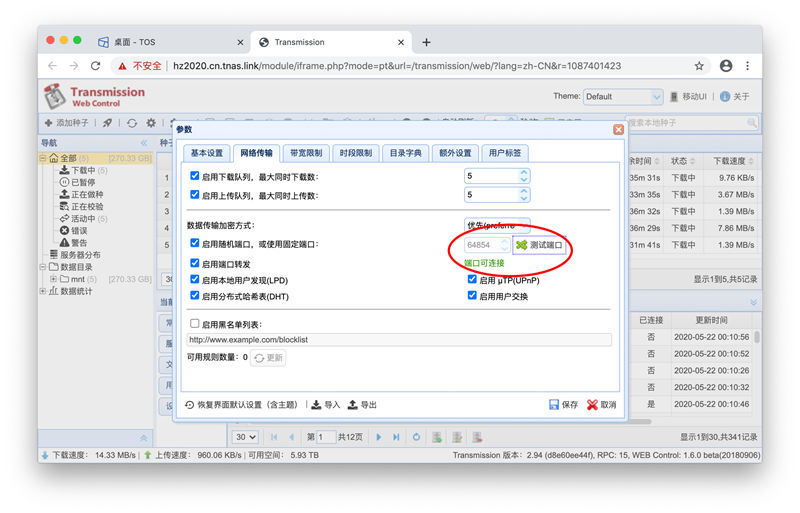The width and height of the screenshot is (800, 513).
Task: Click the 导出 export button
Action: pos(362,405)
